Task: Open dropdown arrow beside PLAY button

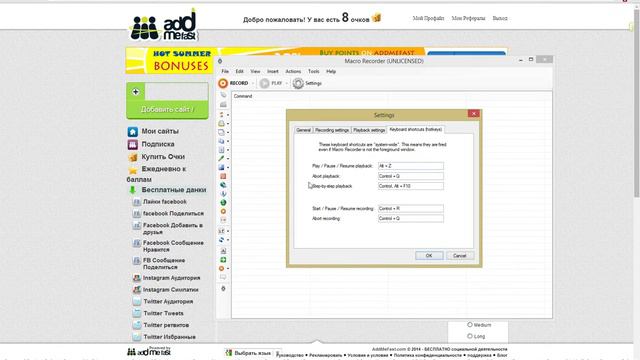Action: tap(287, 84)
